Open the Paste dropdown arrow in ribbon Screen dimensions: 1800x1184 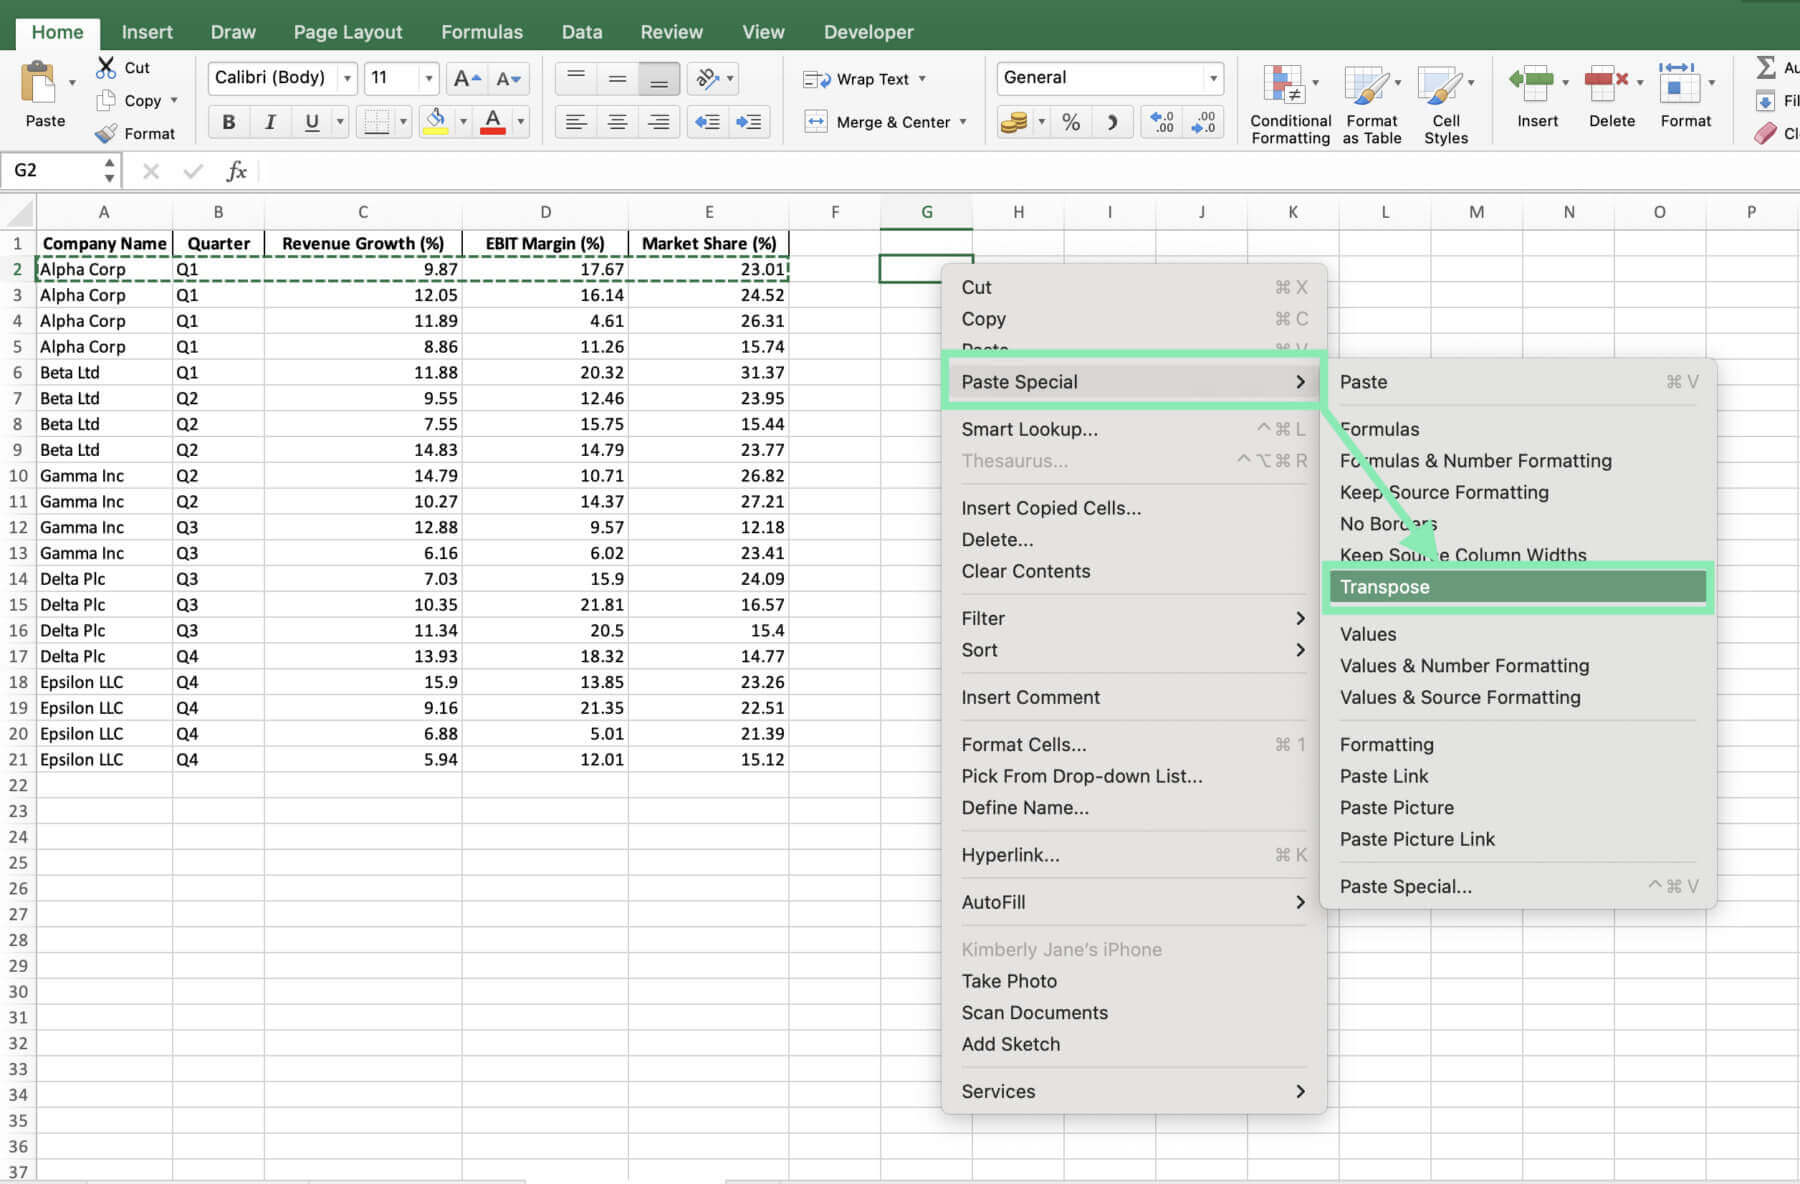click(x=72, y=82)
